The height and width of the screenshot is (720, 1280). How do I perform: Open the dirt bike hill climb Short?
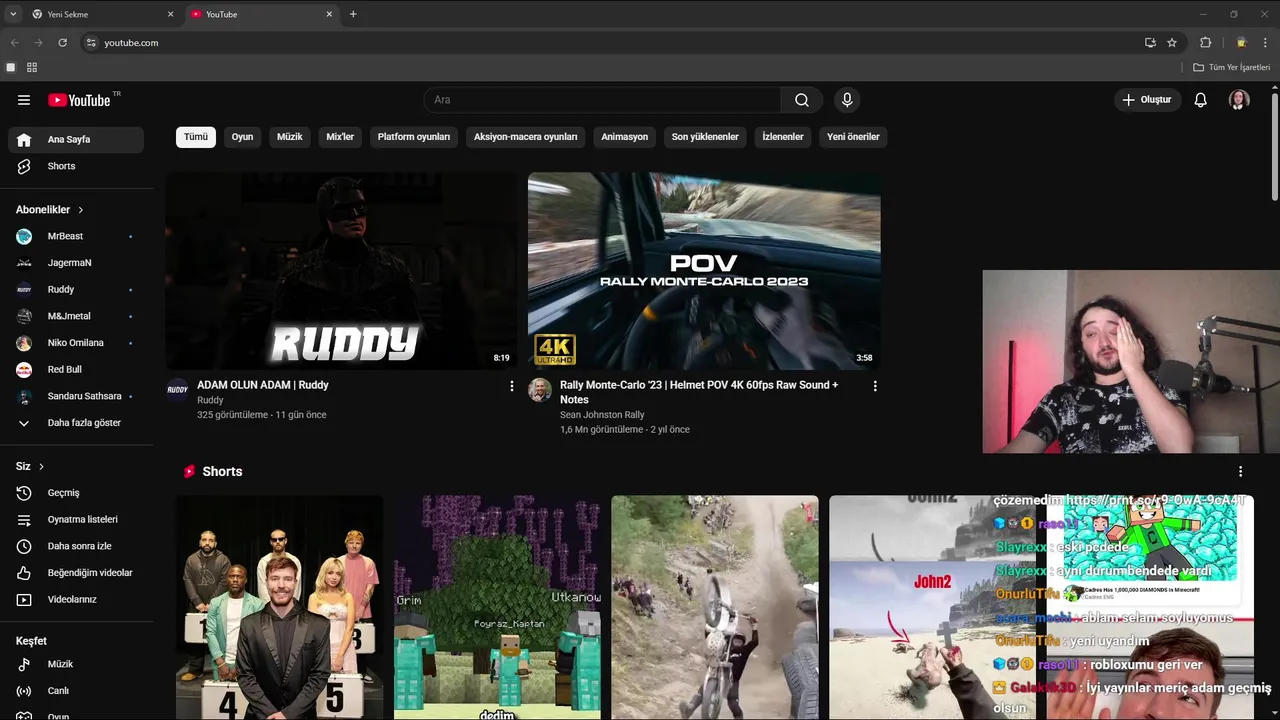(x=715, y=607)
